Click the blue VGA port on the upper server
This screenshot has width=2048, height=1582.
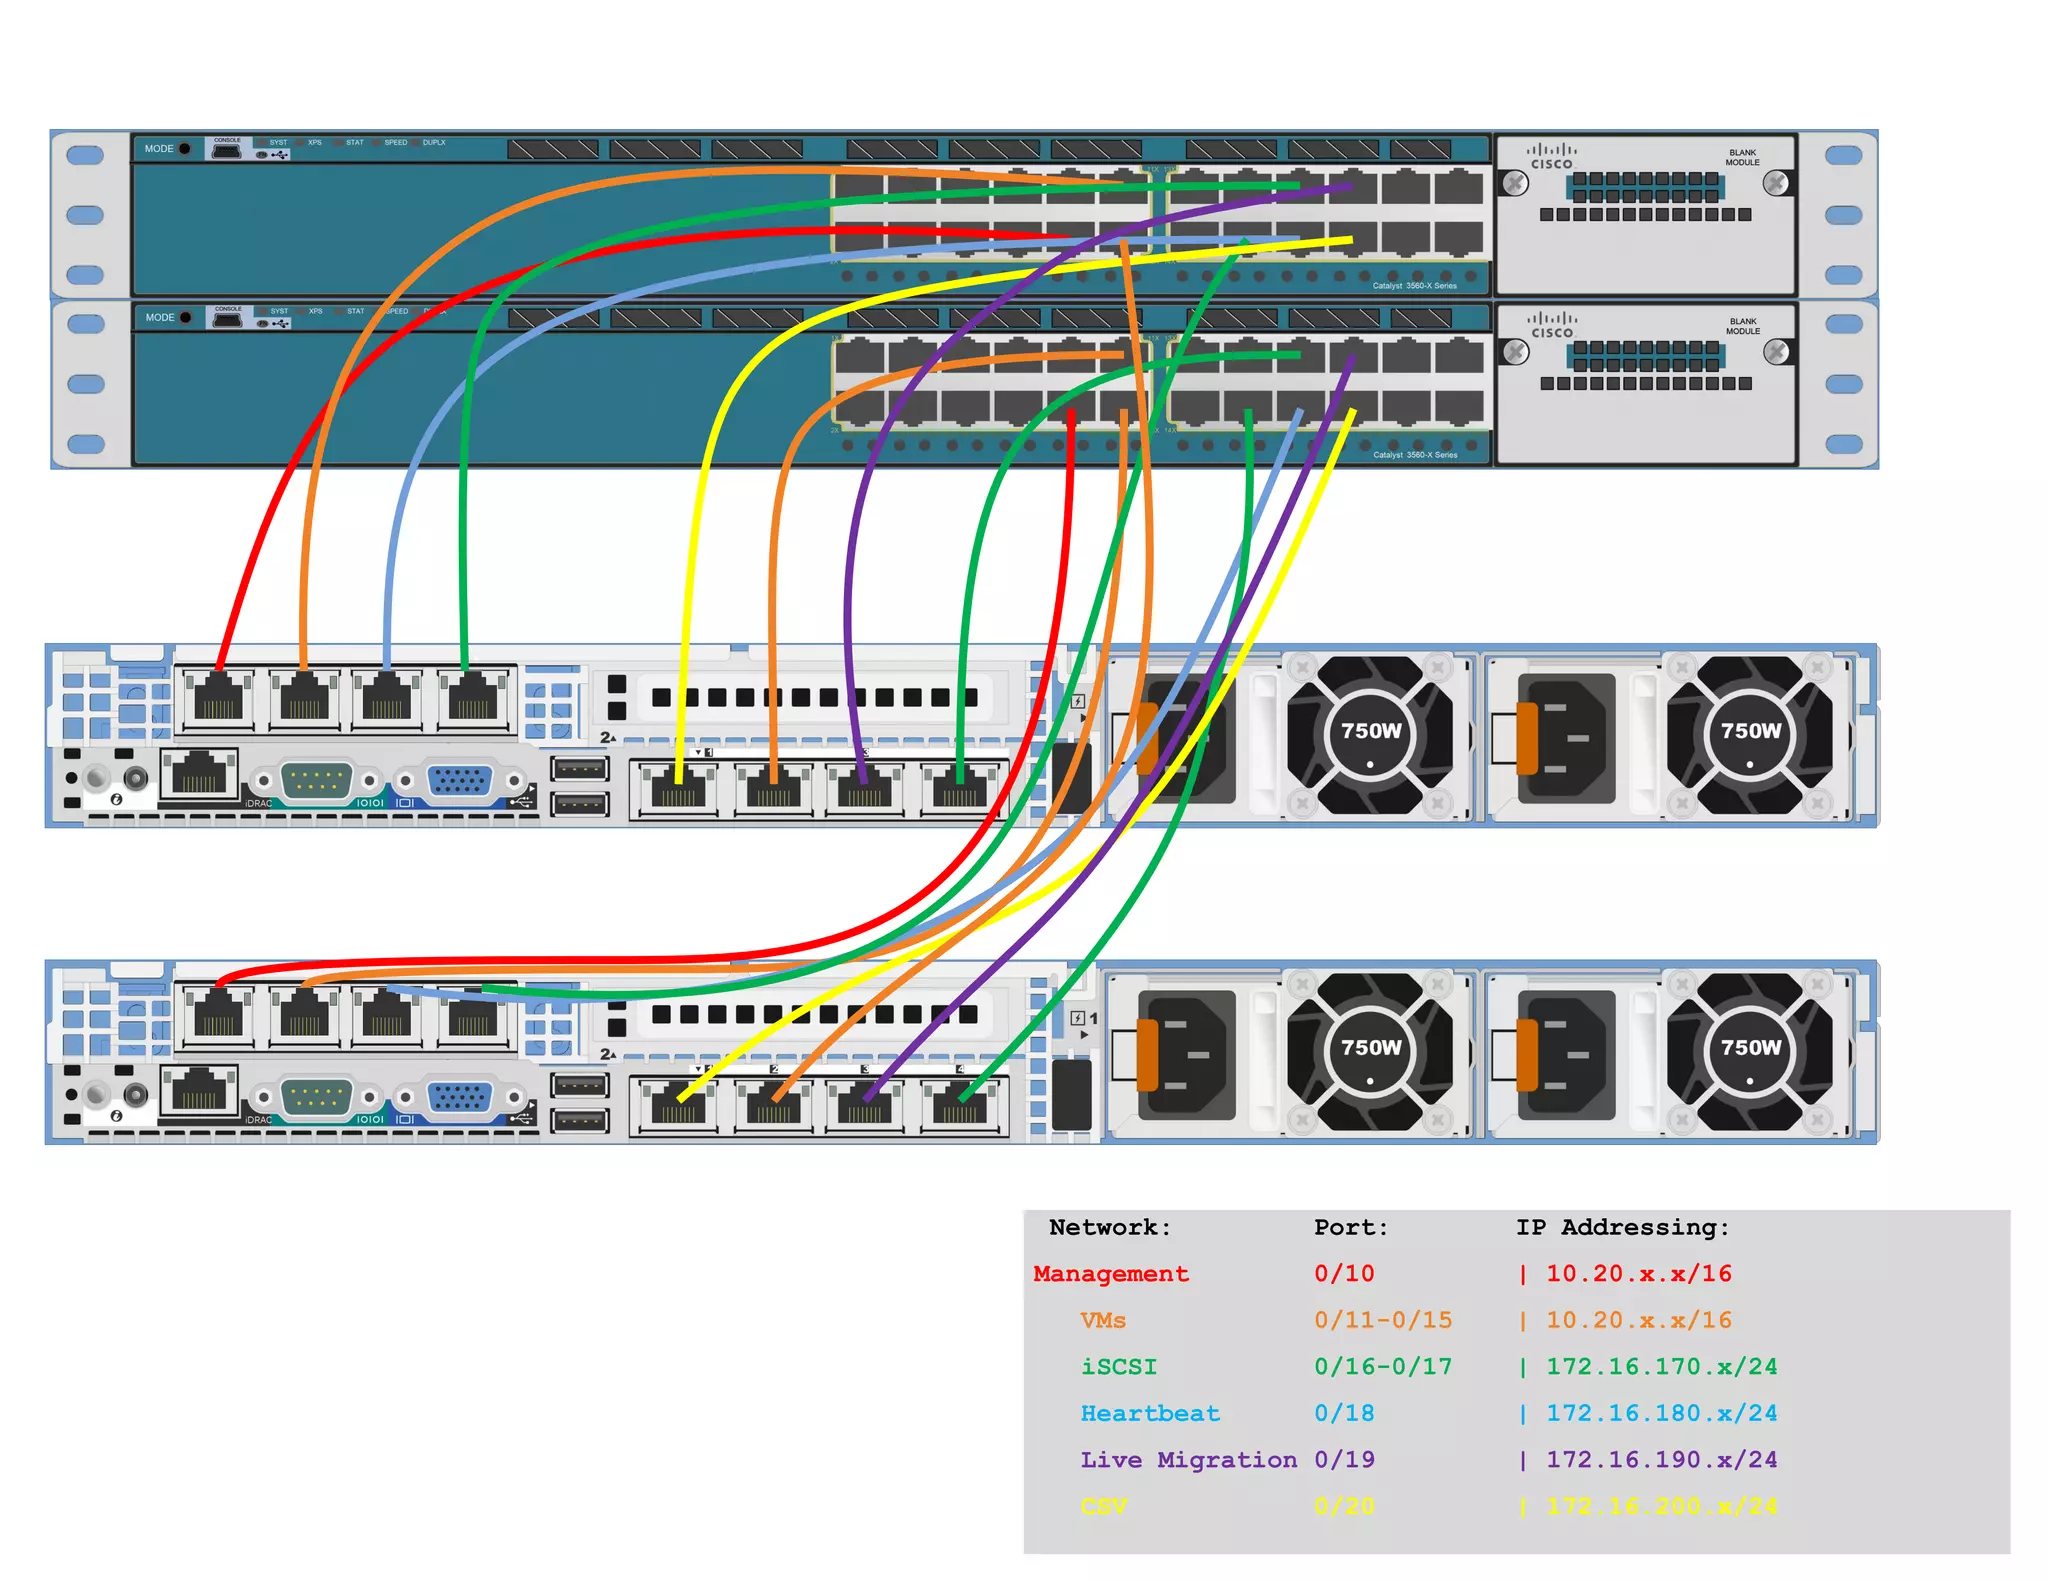(x=460, y=781)
